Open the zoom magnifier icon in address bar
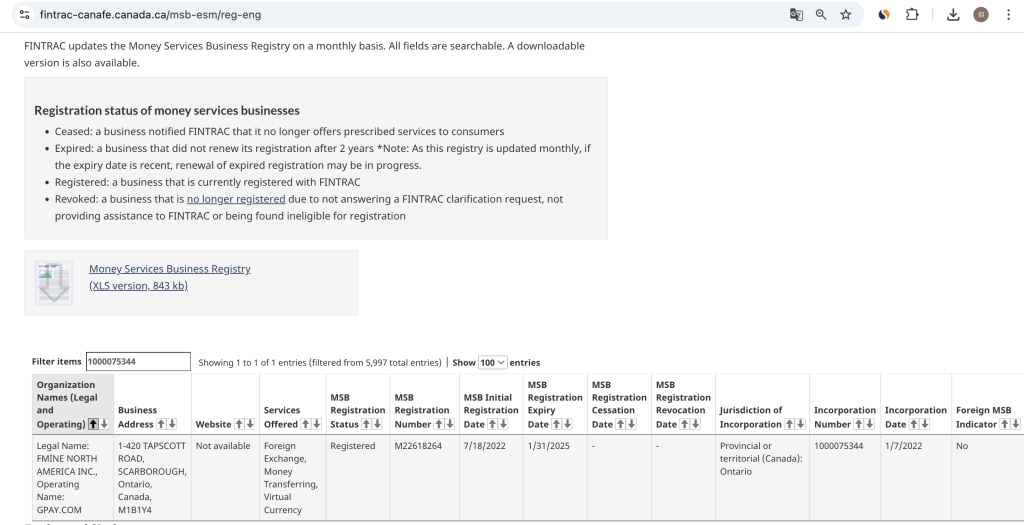This screenshot has height=525, width=1024. pos(821,15)
